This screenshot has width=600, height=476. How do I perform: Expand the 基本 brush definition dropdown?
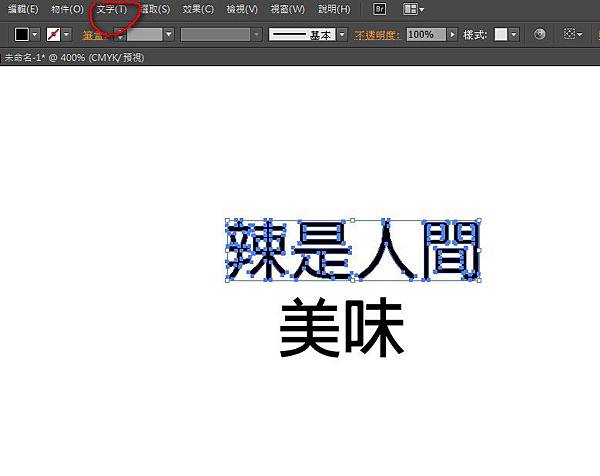point(342,34)
